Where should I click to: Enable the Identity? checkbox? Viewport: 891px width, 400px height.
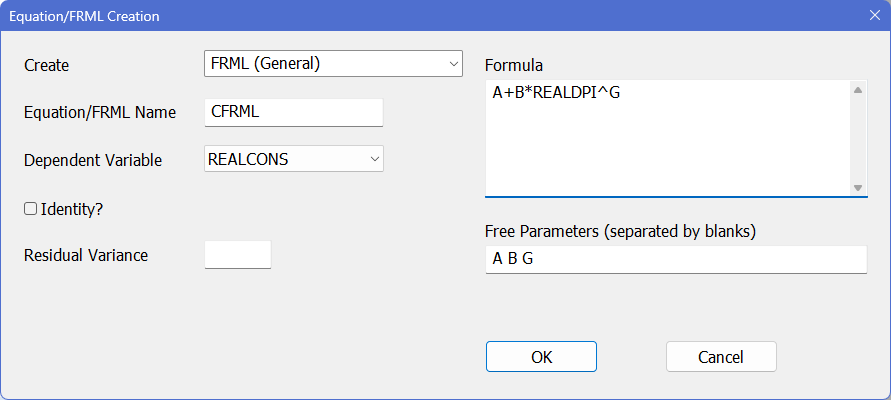pyautogui.click(x=31, y=209)
